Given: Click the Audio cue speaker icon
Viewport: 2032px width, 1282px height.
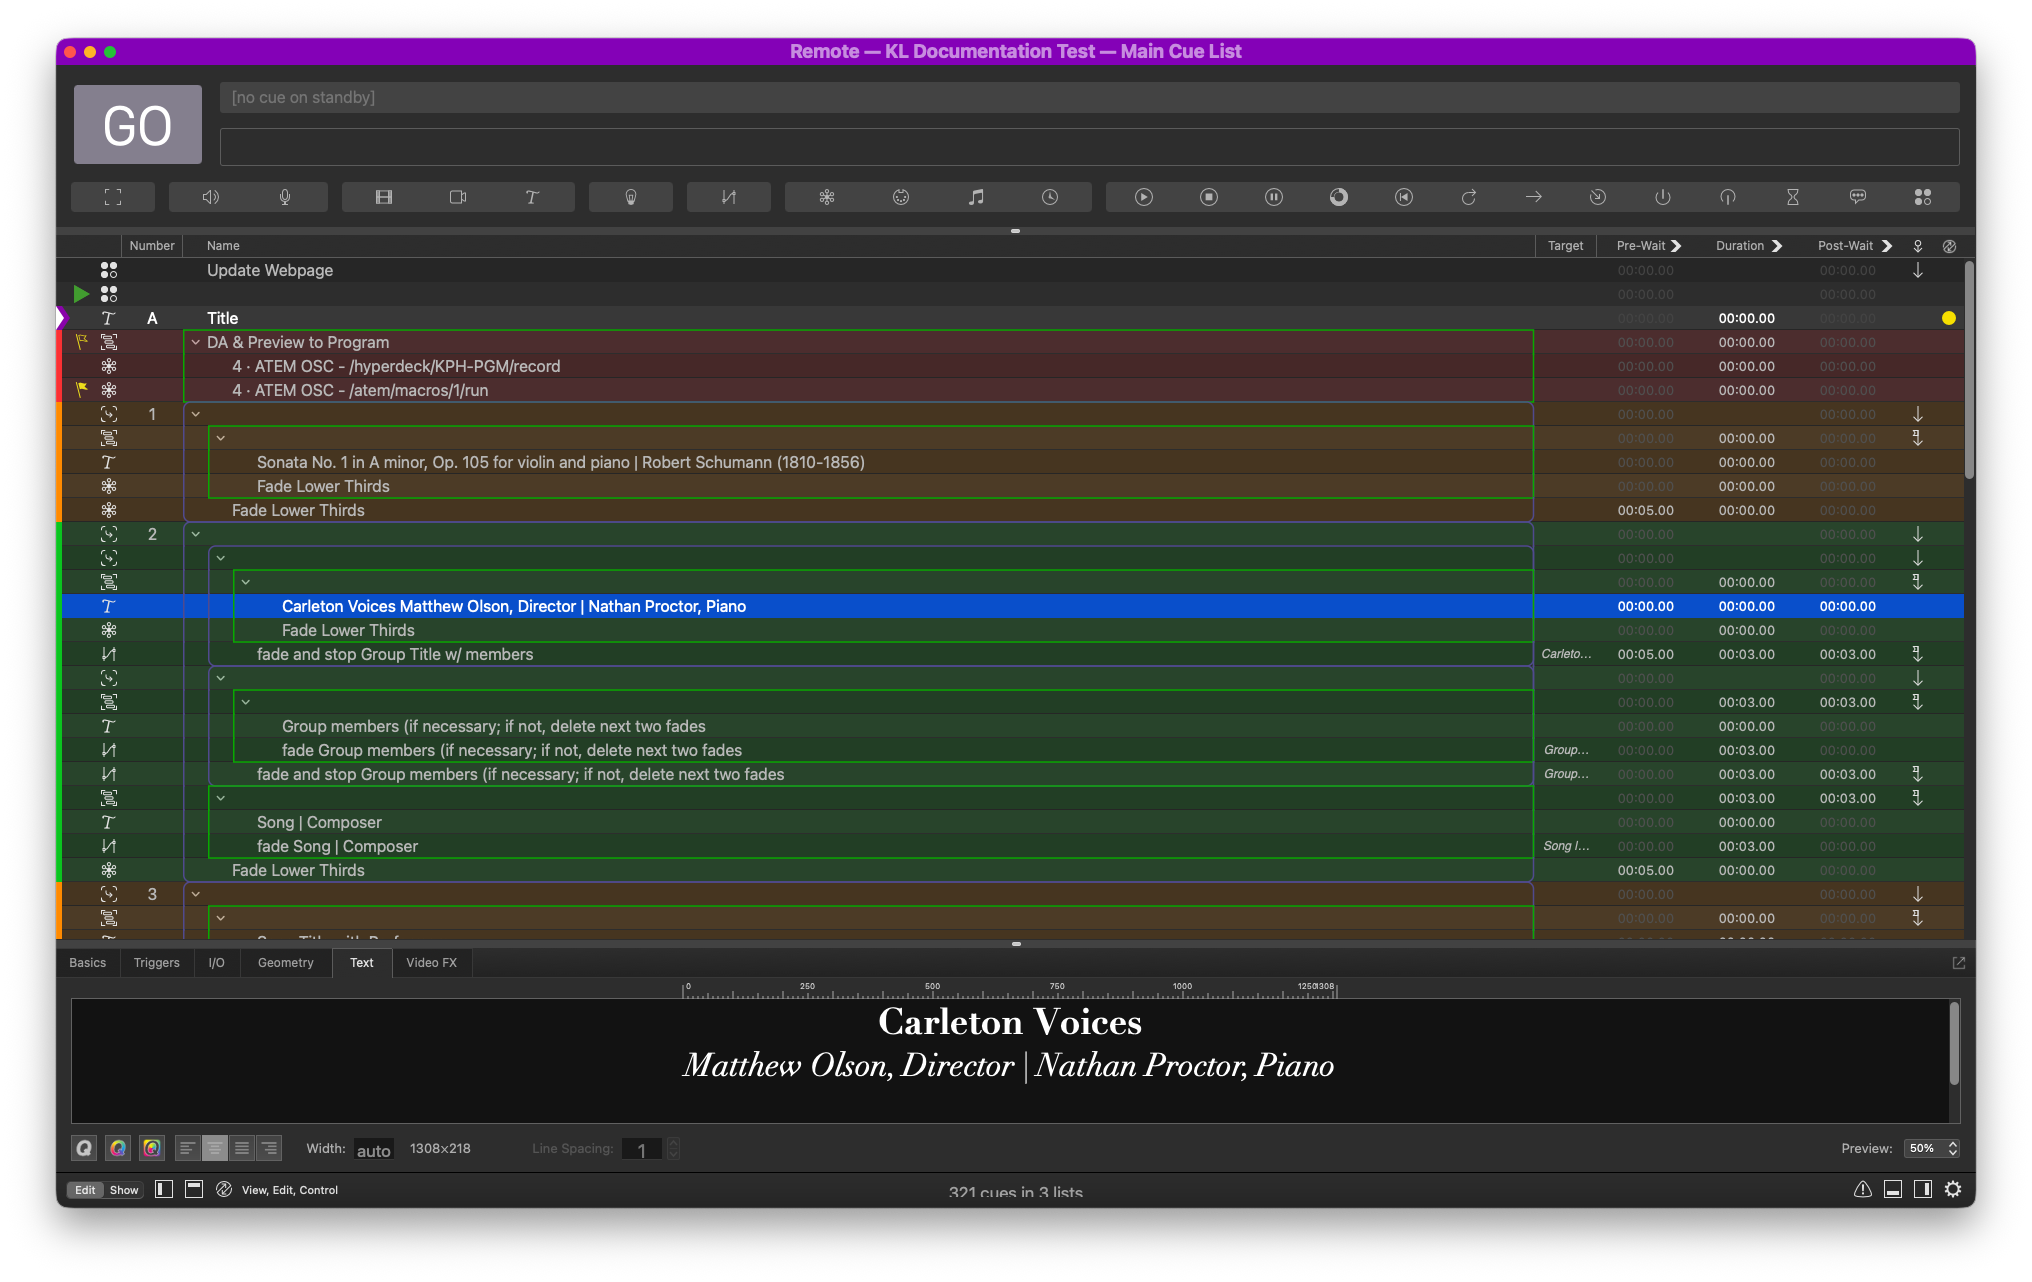Looking at the screenshot, I should [x=210, y=197].
